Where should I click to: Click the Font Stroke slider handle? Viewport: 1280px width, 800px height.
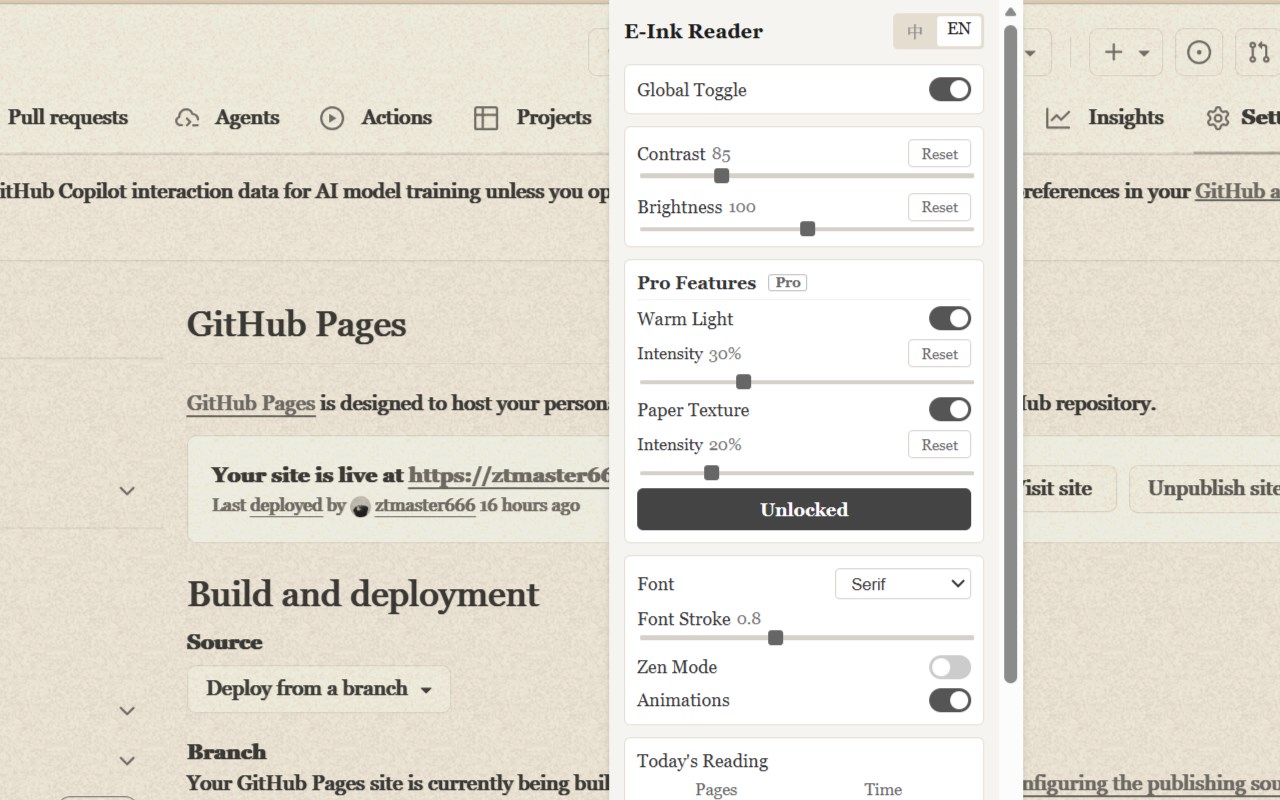tap(775, 637)
